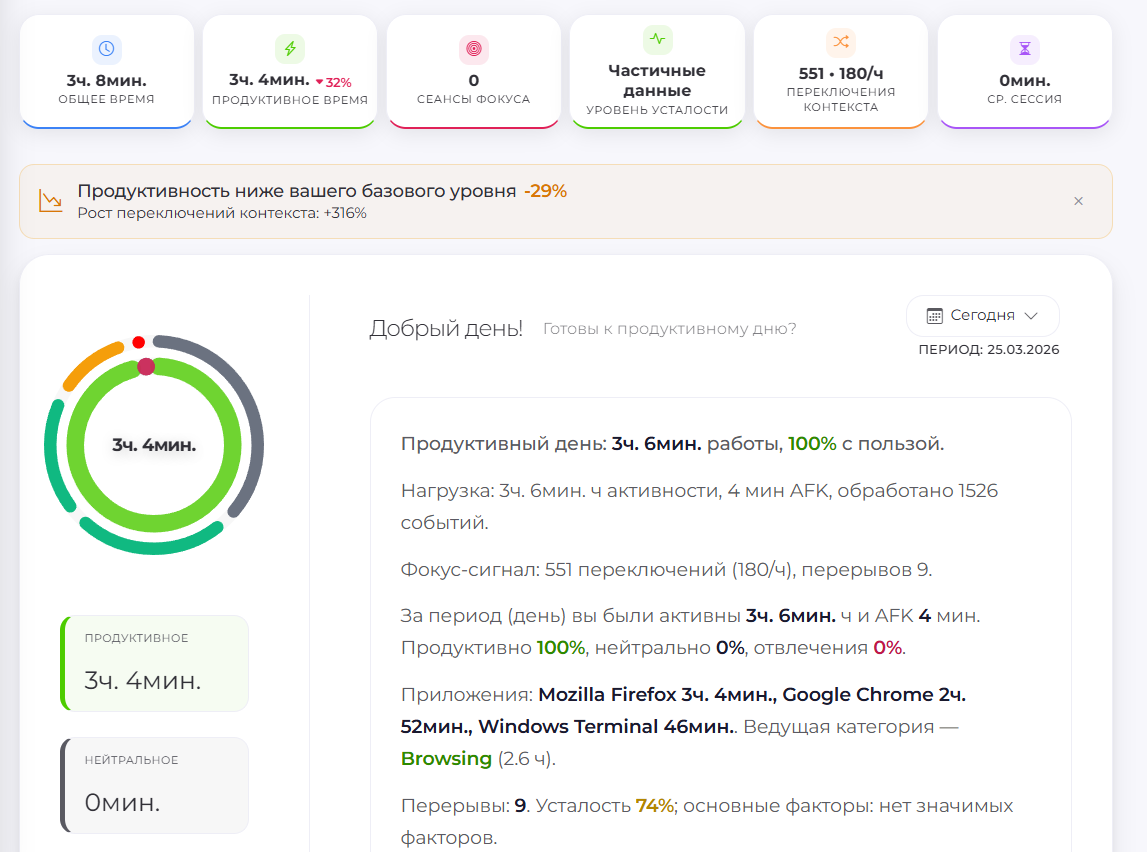Click the Нейтральное 0мин. card
This screenshot has height=852, width=1147.
154,785
